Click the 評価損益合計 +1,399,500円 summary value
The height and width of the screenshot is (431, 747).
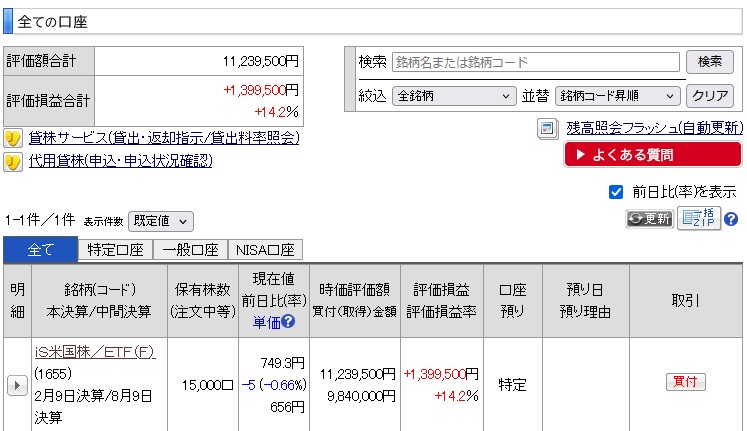261,90
